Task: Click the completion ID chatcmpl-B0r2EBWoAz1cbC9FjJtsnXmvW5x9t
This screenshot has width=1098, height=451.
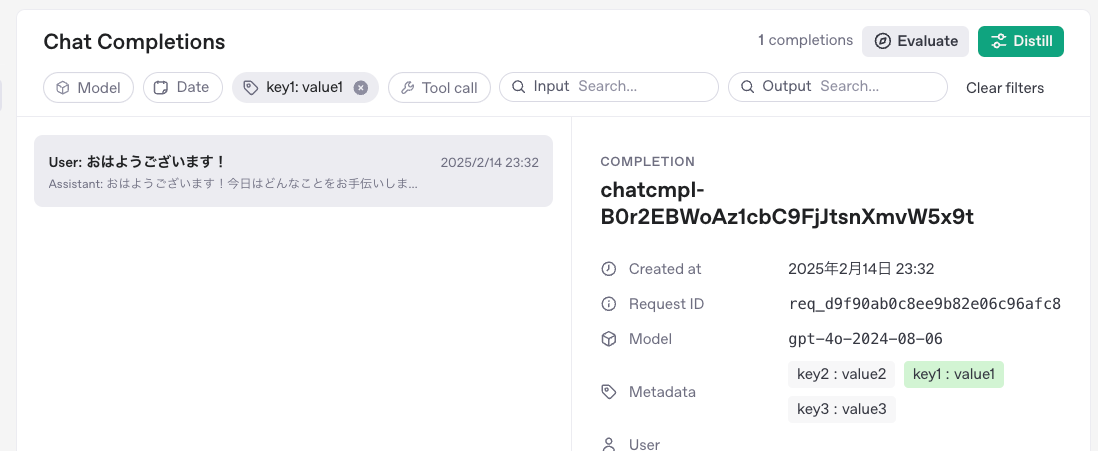Action: (x=787, y=204)
